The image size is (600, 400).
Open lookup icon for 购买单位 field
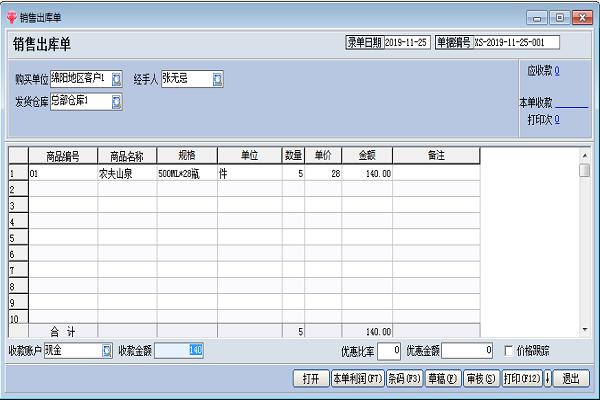(x=116, y=79)
